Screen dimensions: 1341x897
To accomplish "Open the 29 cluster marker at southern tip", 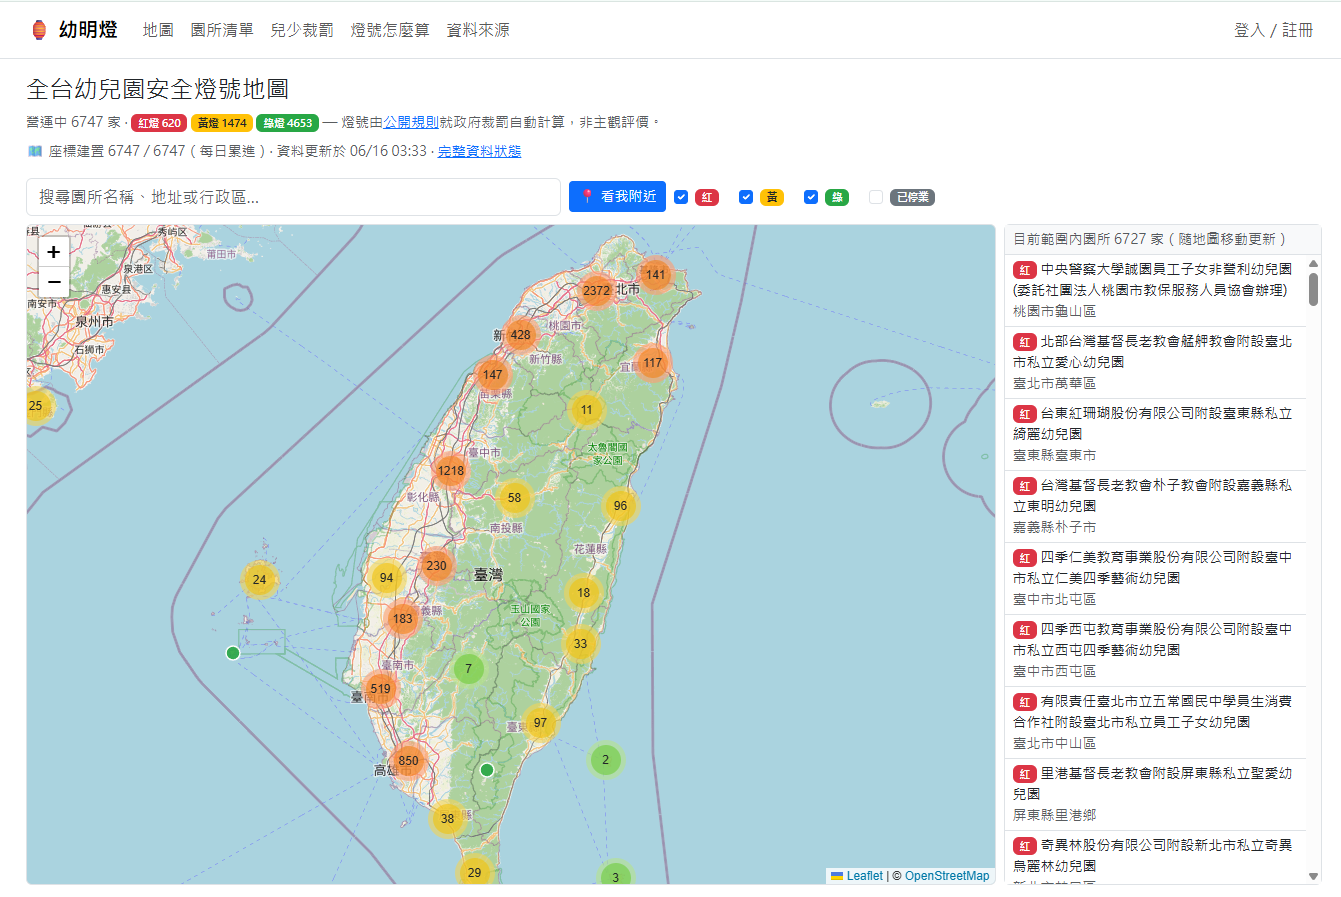I will pyautogui.click(x=474, y=872).
